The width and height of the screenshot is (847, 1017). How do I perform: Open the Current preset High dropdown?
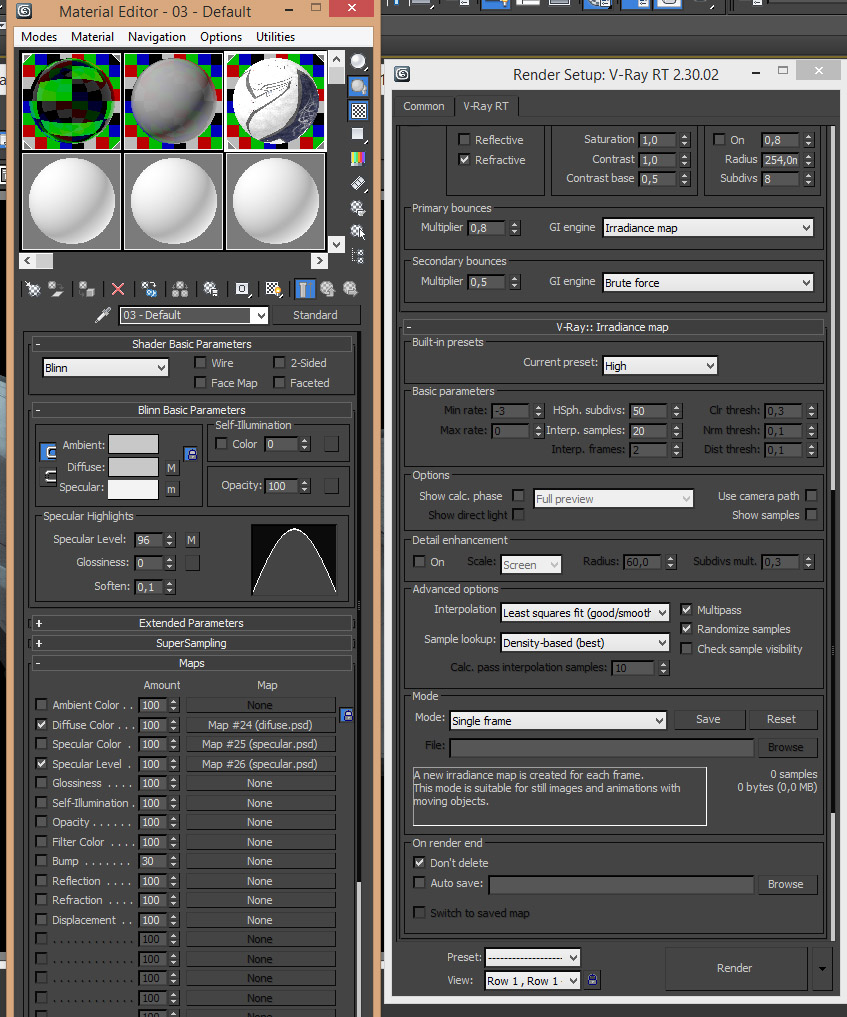coord(660,366)
